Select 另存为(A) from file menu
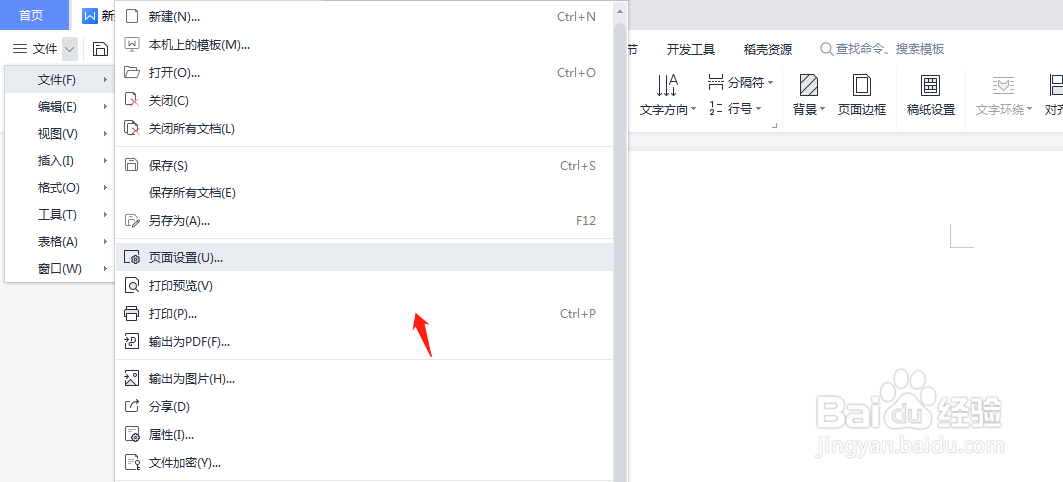 365,220
